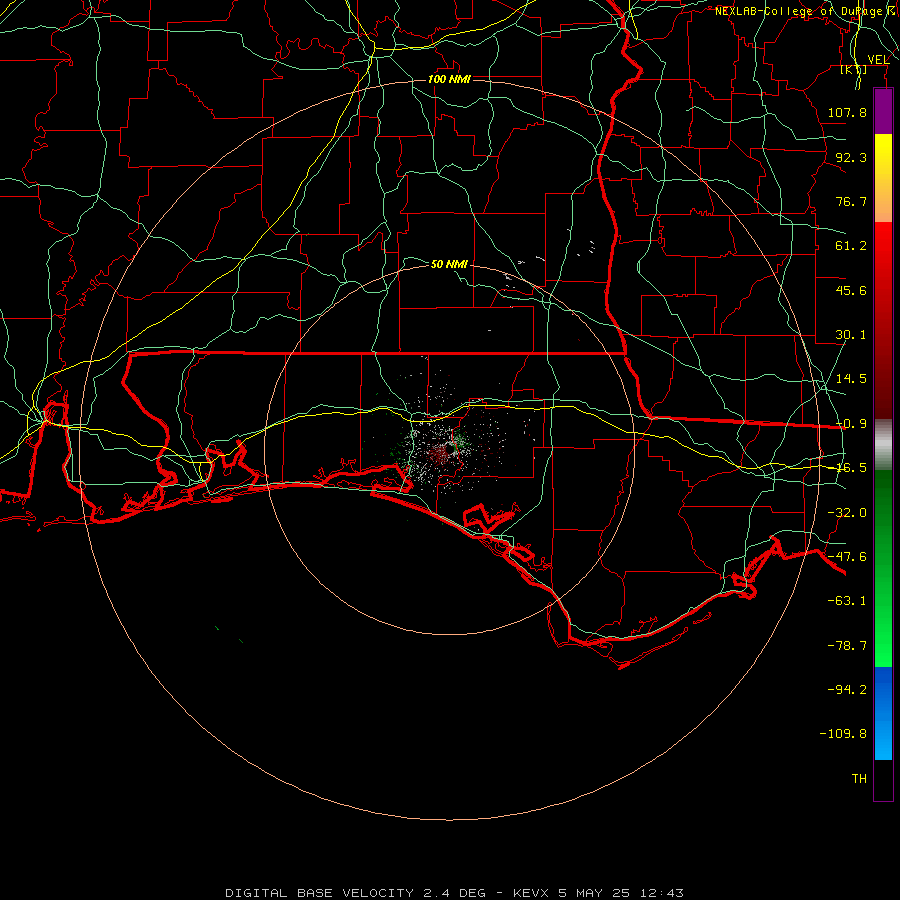Select the -63.1 scale value
The width and height of the screenshot is (900, 900).
847,601
